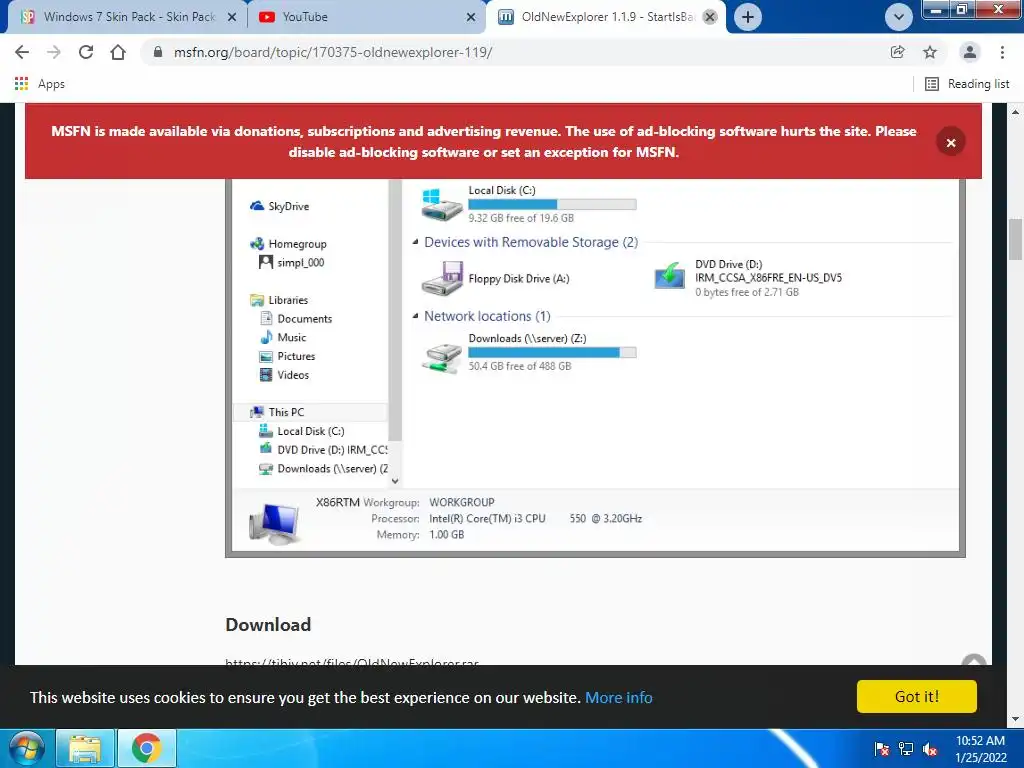Click the Chrome taskbar icon
Viewport: 1024px width, 768px height.
pos(146,748)
